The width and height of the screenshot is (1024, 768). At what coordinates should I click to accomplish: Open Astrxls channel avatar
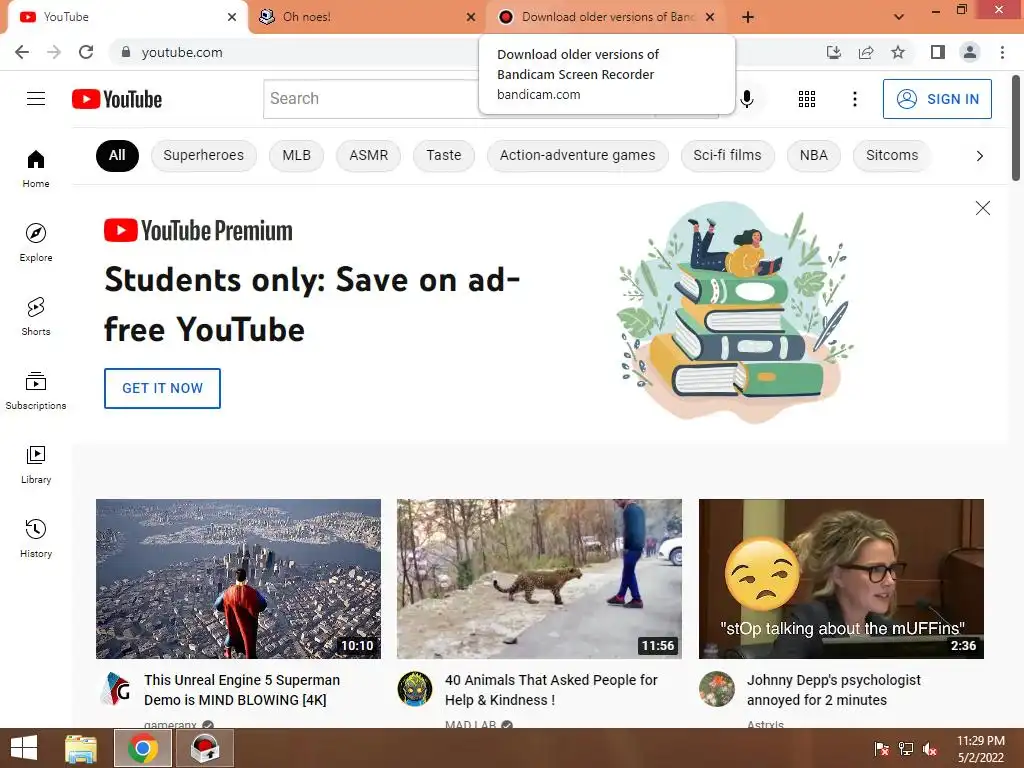[716, 689]
